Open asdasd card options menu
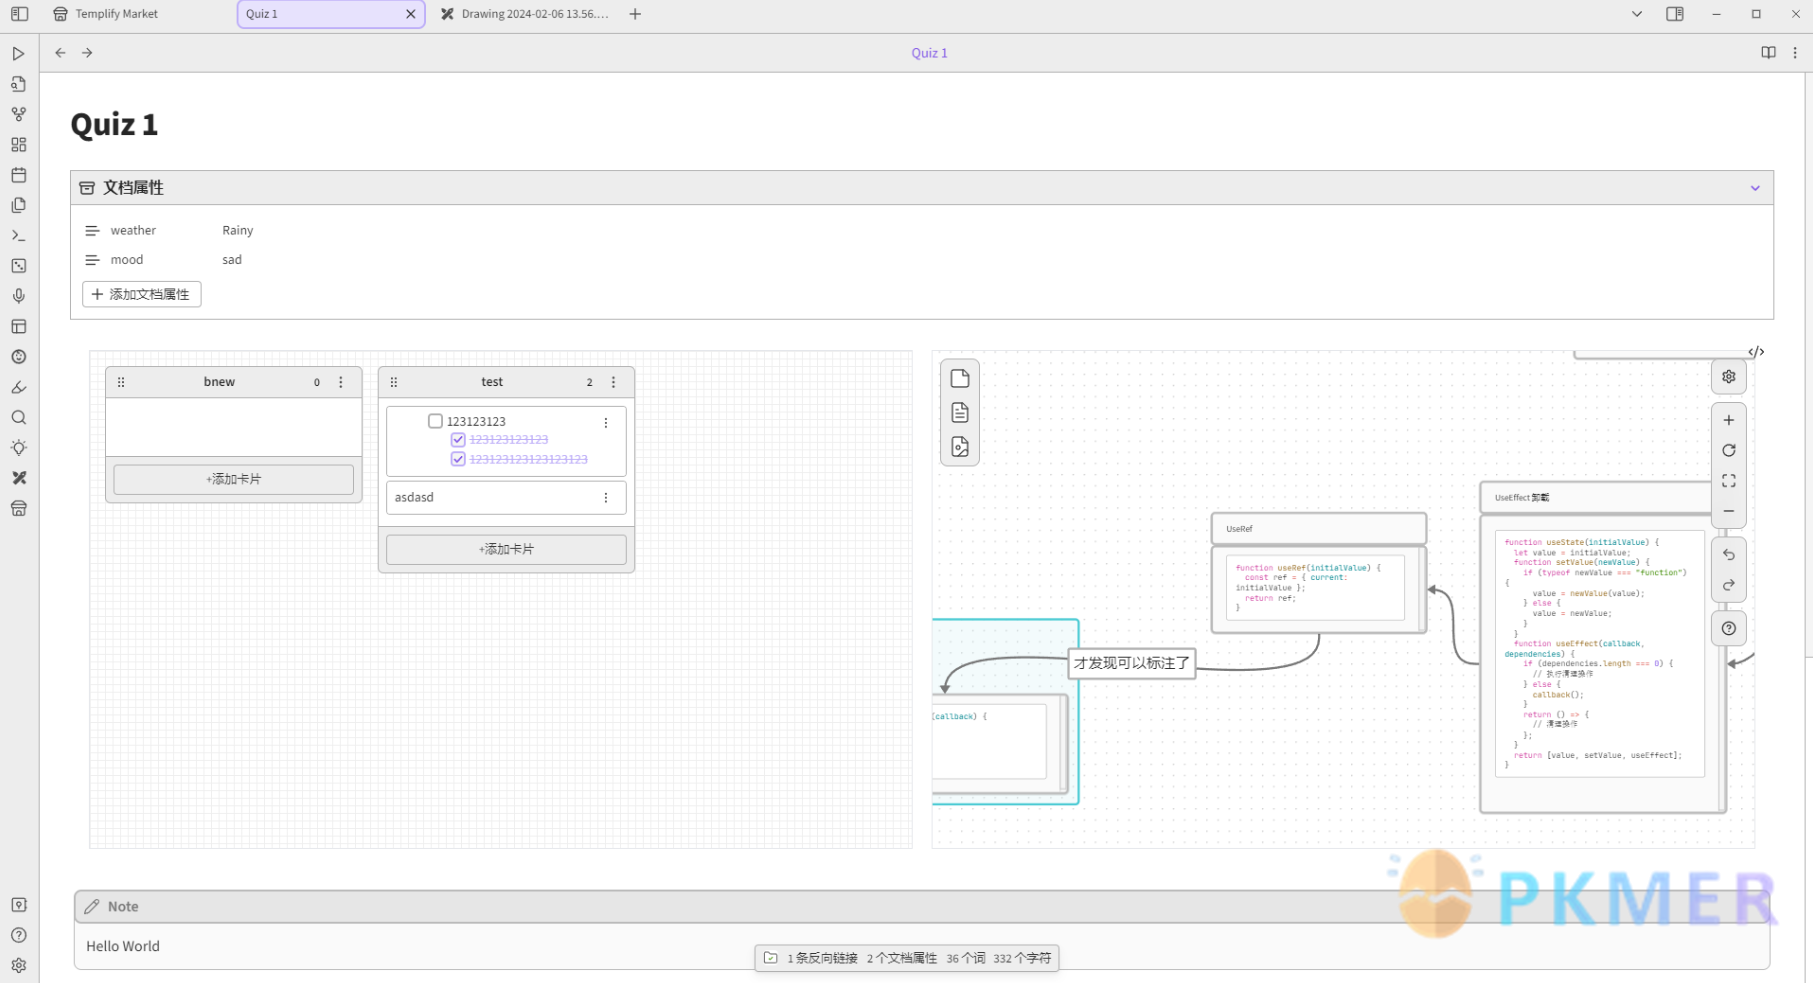 click(x=606, y=498)
